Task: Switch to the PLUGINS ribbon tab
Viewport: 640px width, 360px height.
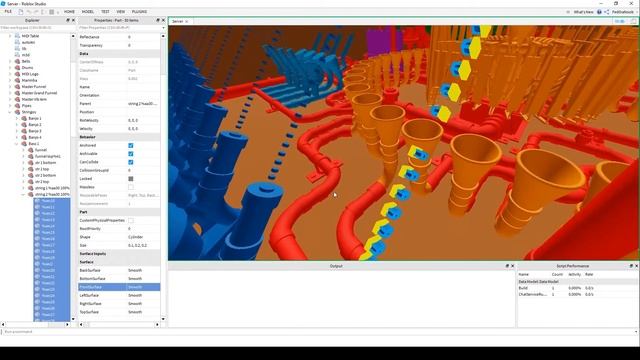Action: tap(140, 12)
